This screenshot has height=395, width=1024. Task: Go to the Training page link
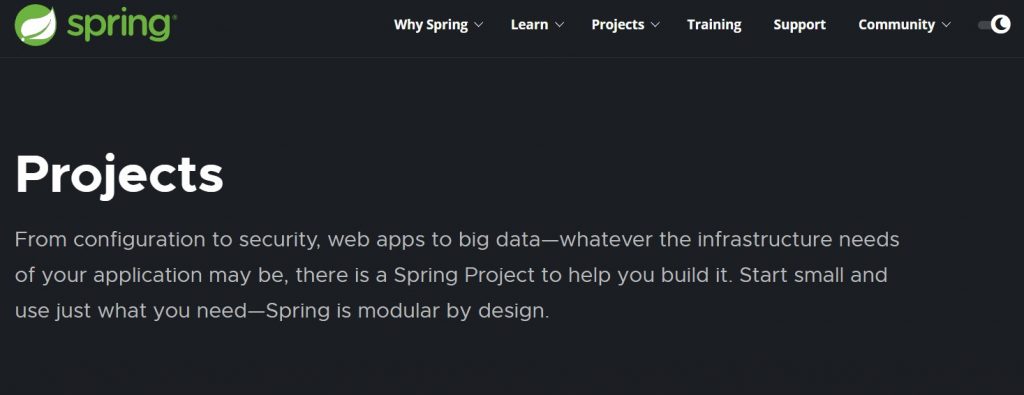click(x=714, y=25)
